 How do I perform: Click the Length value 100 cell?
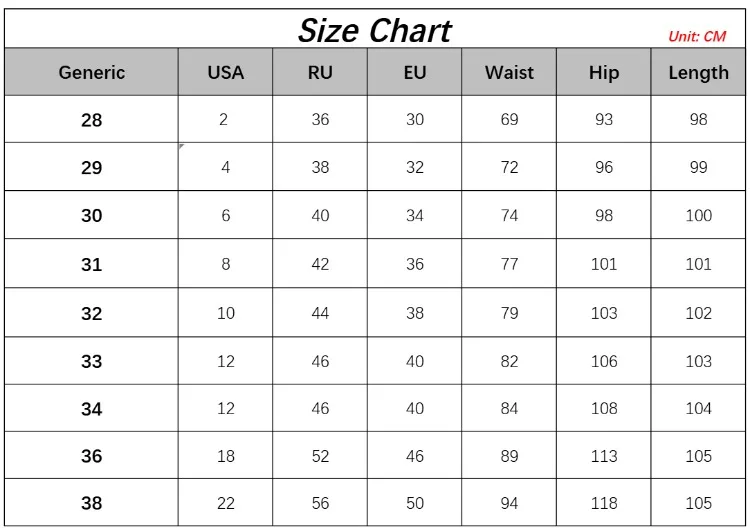[698, 215]
